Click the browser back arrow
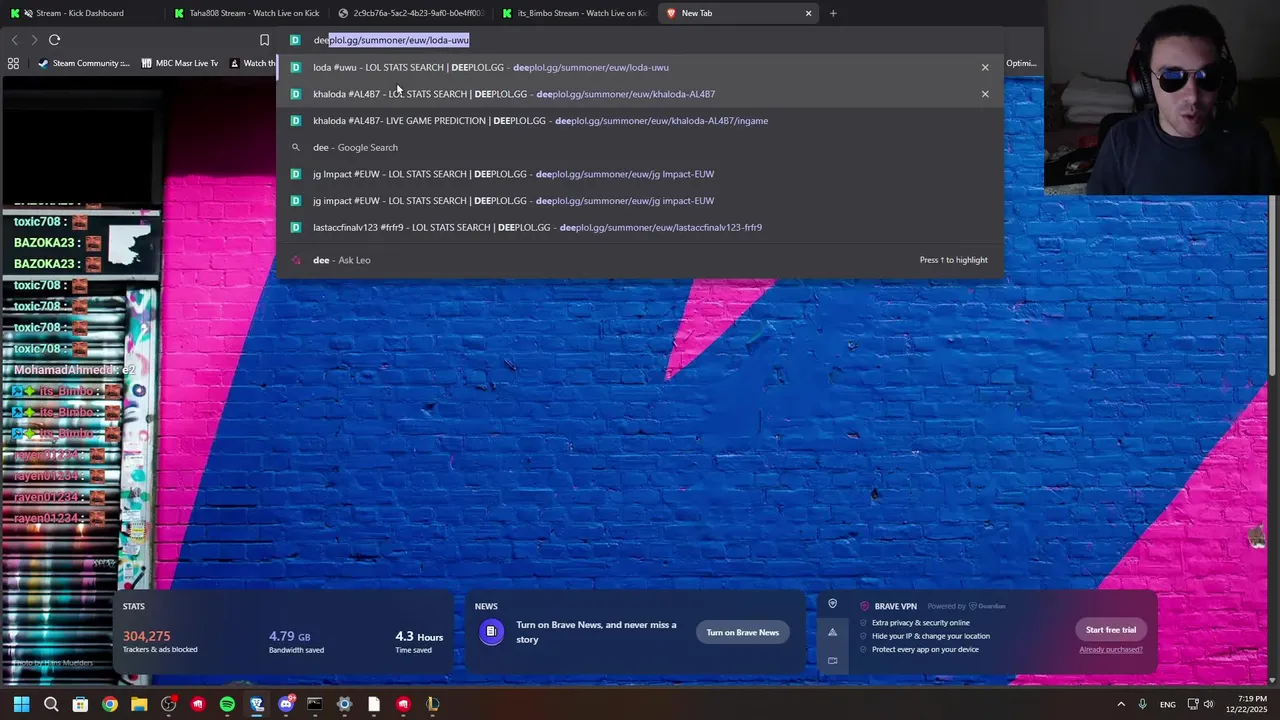 pyautogui.click(x=14, y=40)
